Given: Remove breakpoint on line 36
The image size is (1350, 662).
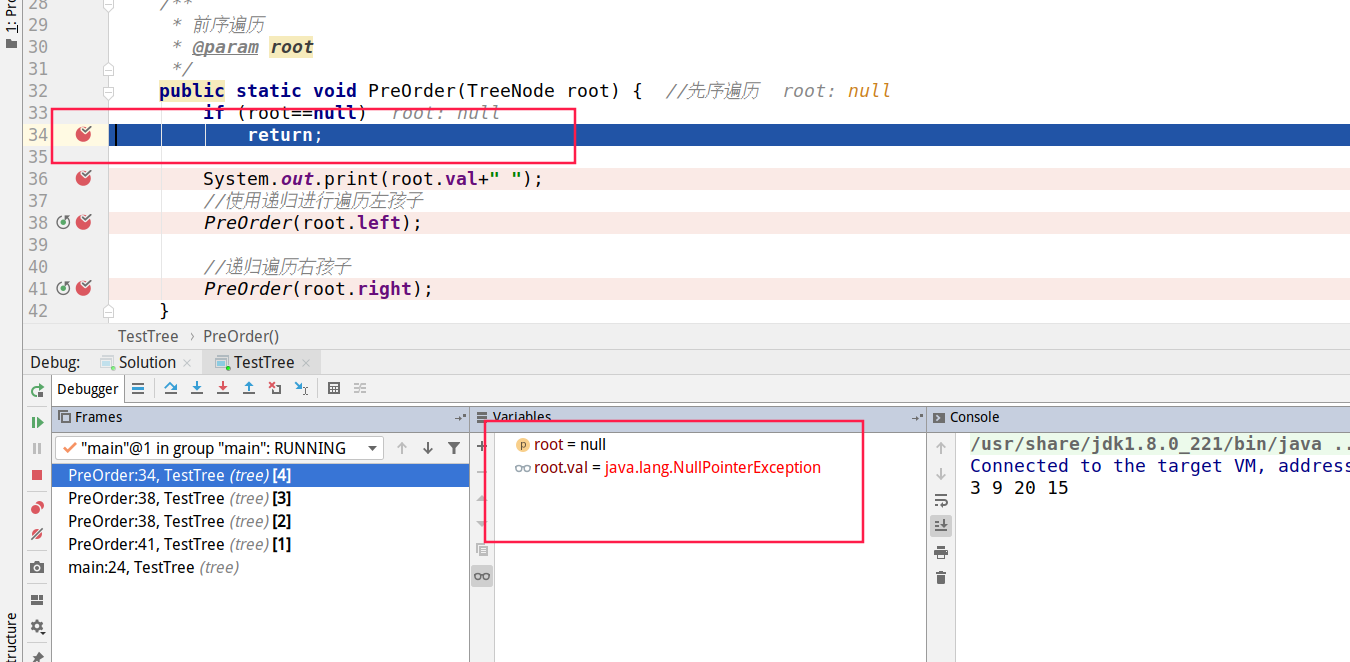Looking at the screenshot, I should [x=84, y=178].
